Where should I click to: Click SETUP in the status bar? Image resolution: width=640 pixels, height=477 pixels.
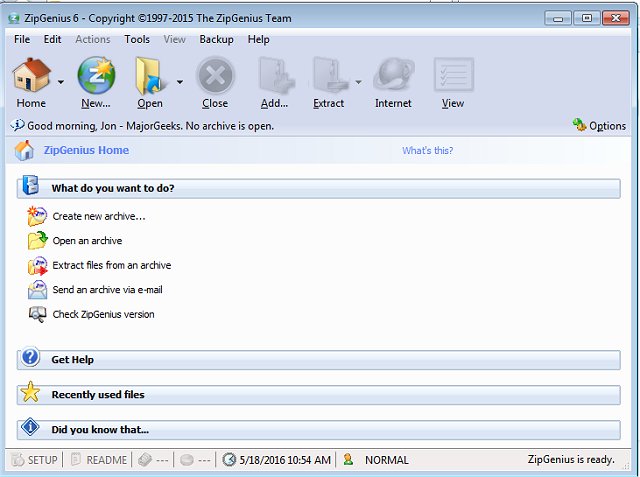pos(35,460)
